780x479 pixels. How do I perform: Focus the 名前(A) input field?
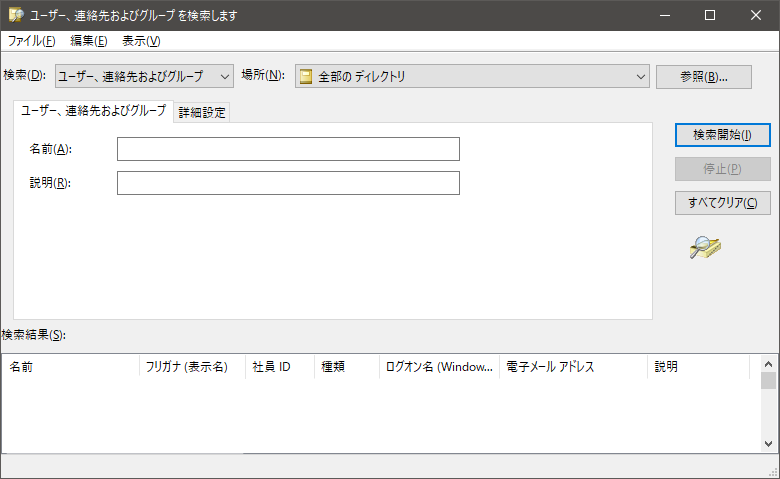[x=289, y=149]
